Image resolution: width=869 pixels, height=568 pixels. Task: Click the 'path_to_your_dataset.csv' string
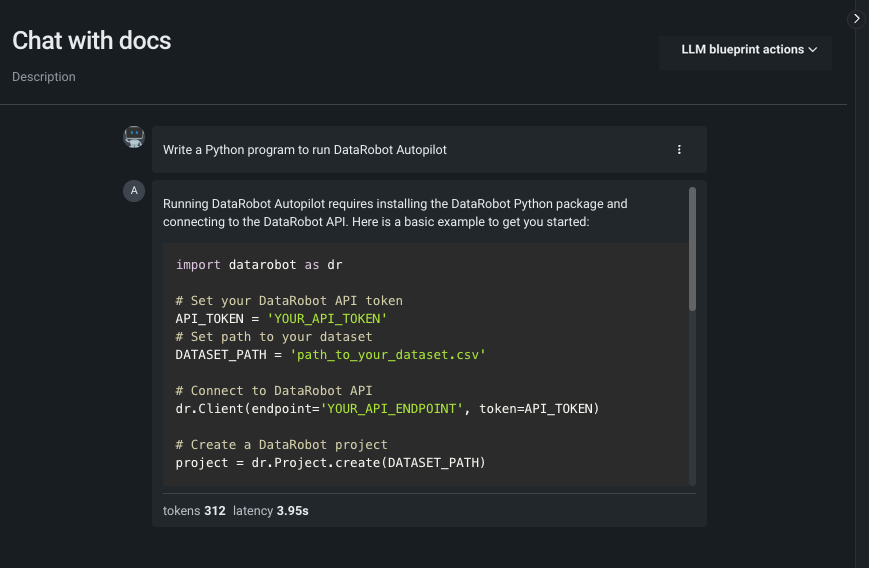[387, 355]
